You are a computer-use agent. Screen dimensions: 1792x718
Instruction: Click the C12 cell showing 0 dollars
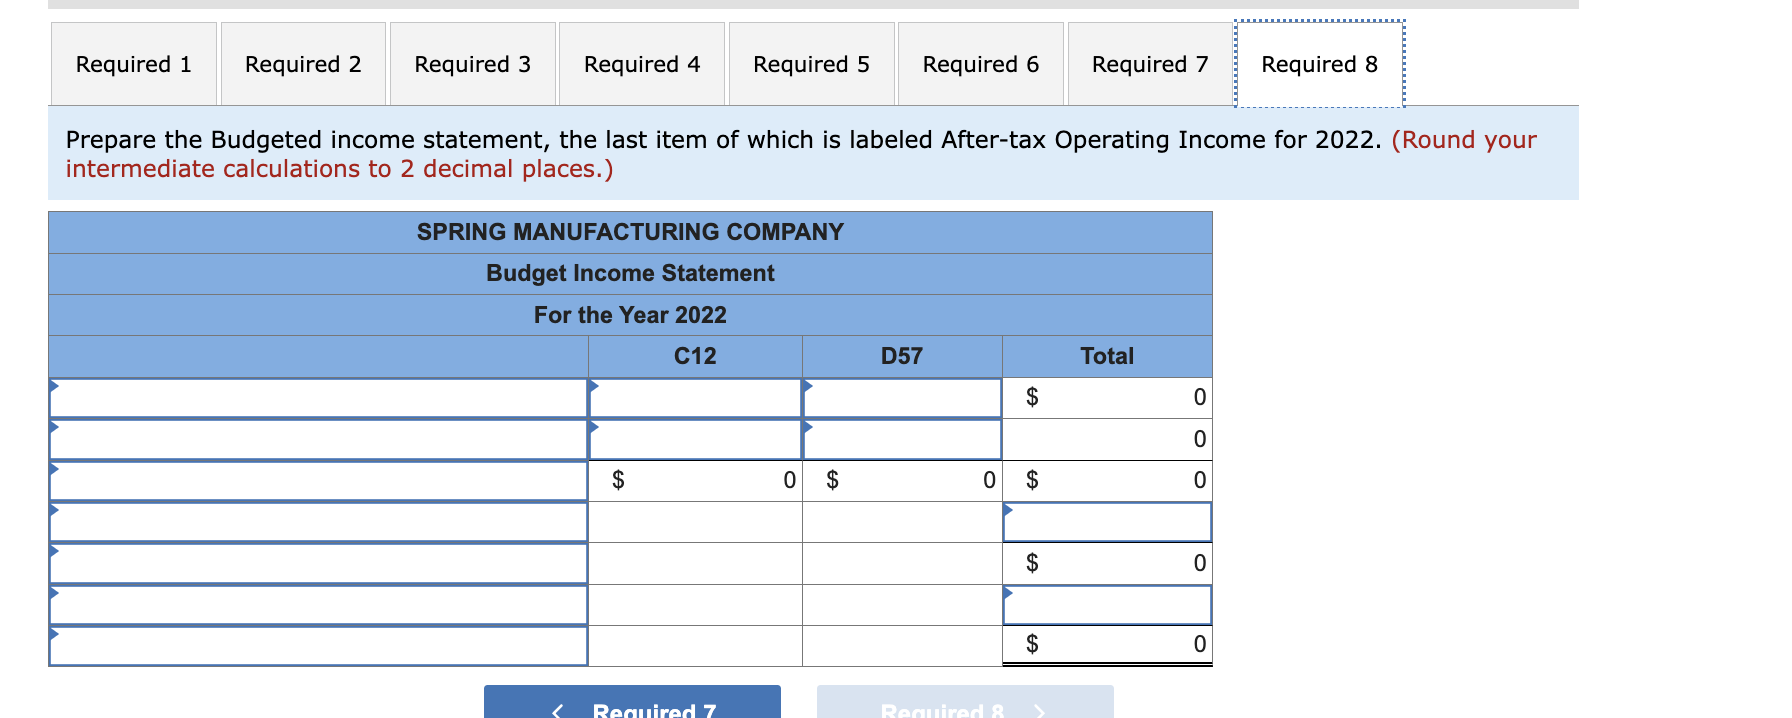pyautogui.click(x=694, y=480)
